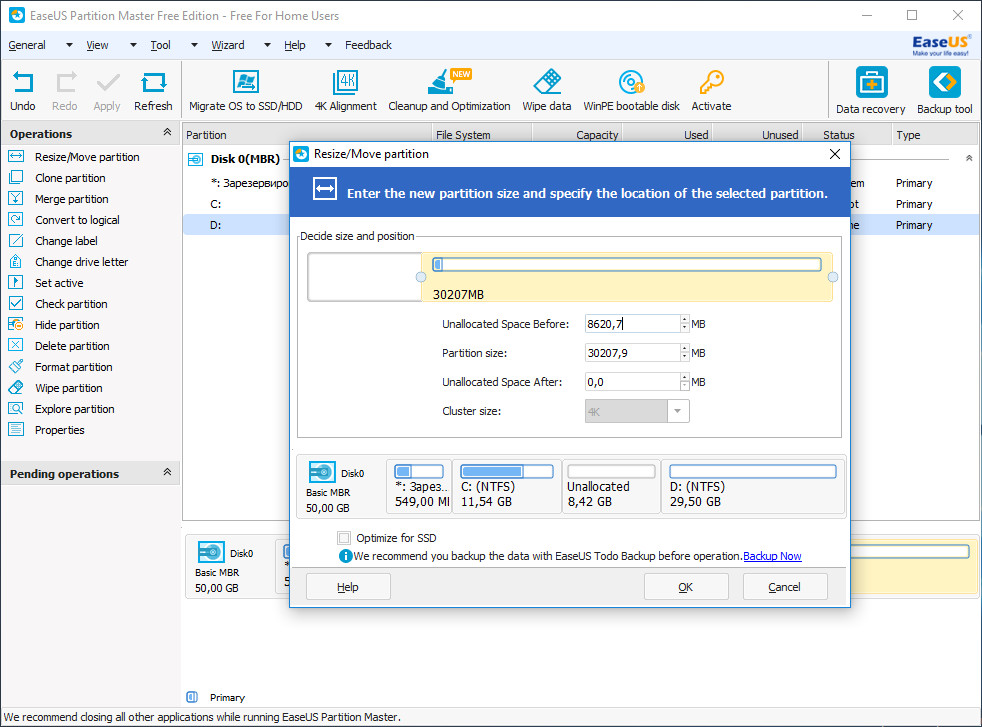Open the Tool menu dropdown arrow
982x727 pixels.
194,45
